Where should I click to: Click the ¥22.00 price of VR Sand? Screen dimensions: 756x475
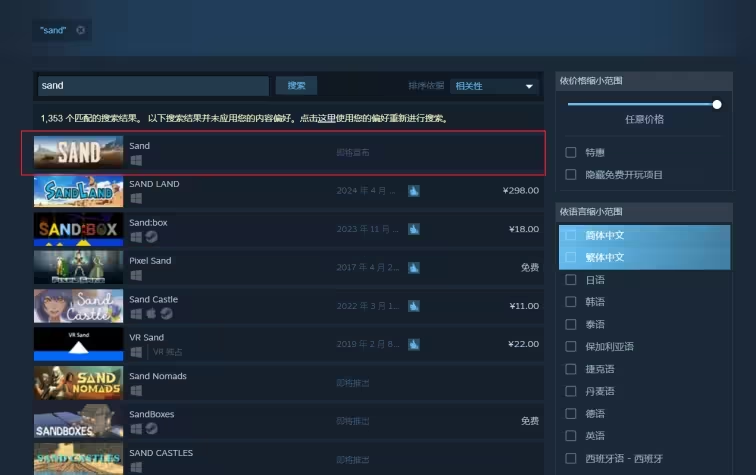[524, 344]
